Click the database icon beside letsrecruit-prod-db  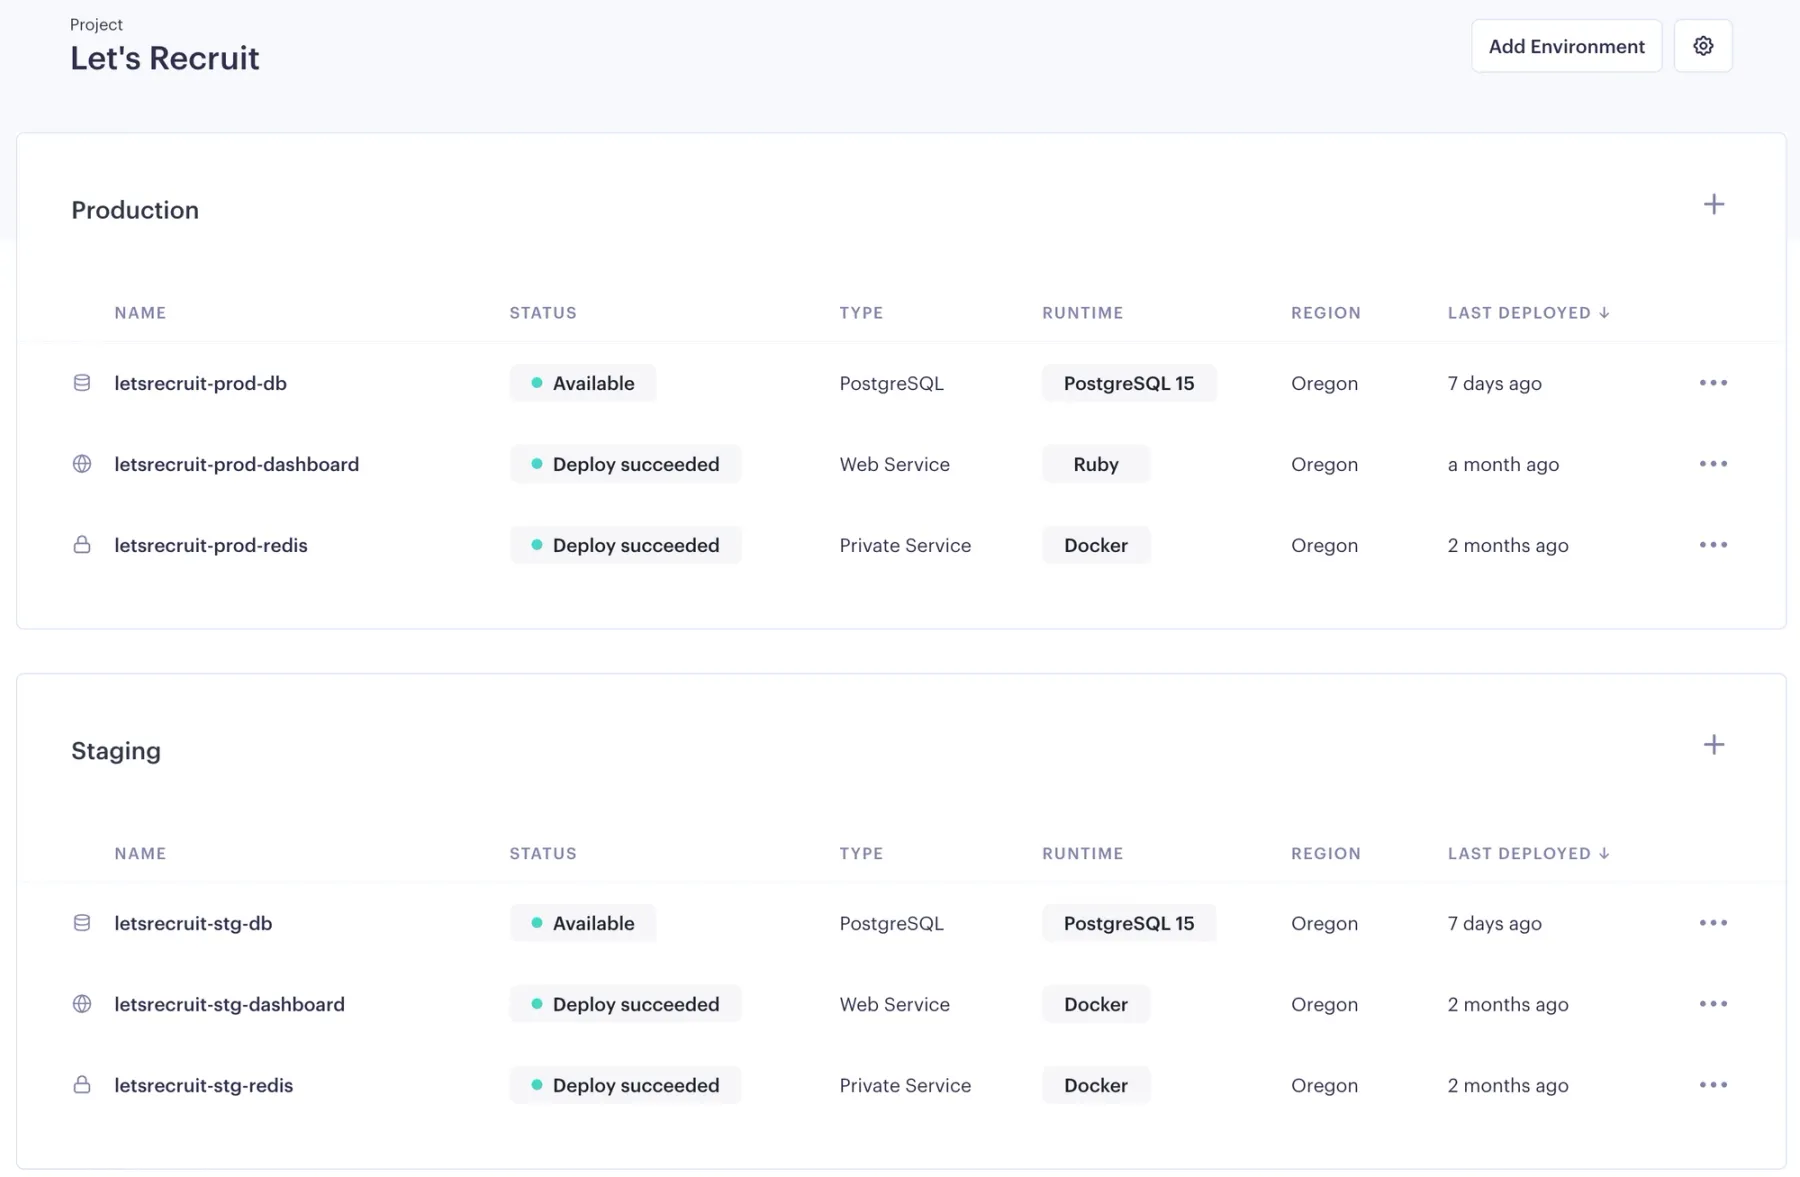82,382
